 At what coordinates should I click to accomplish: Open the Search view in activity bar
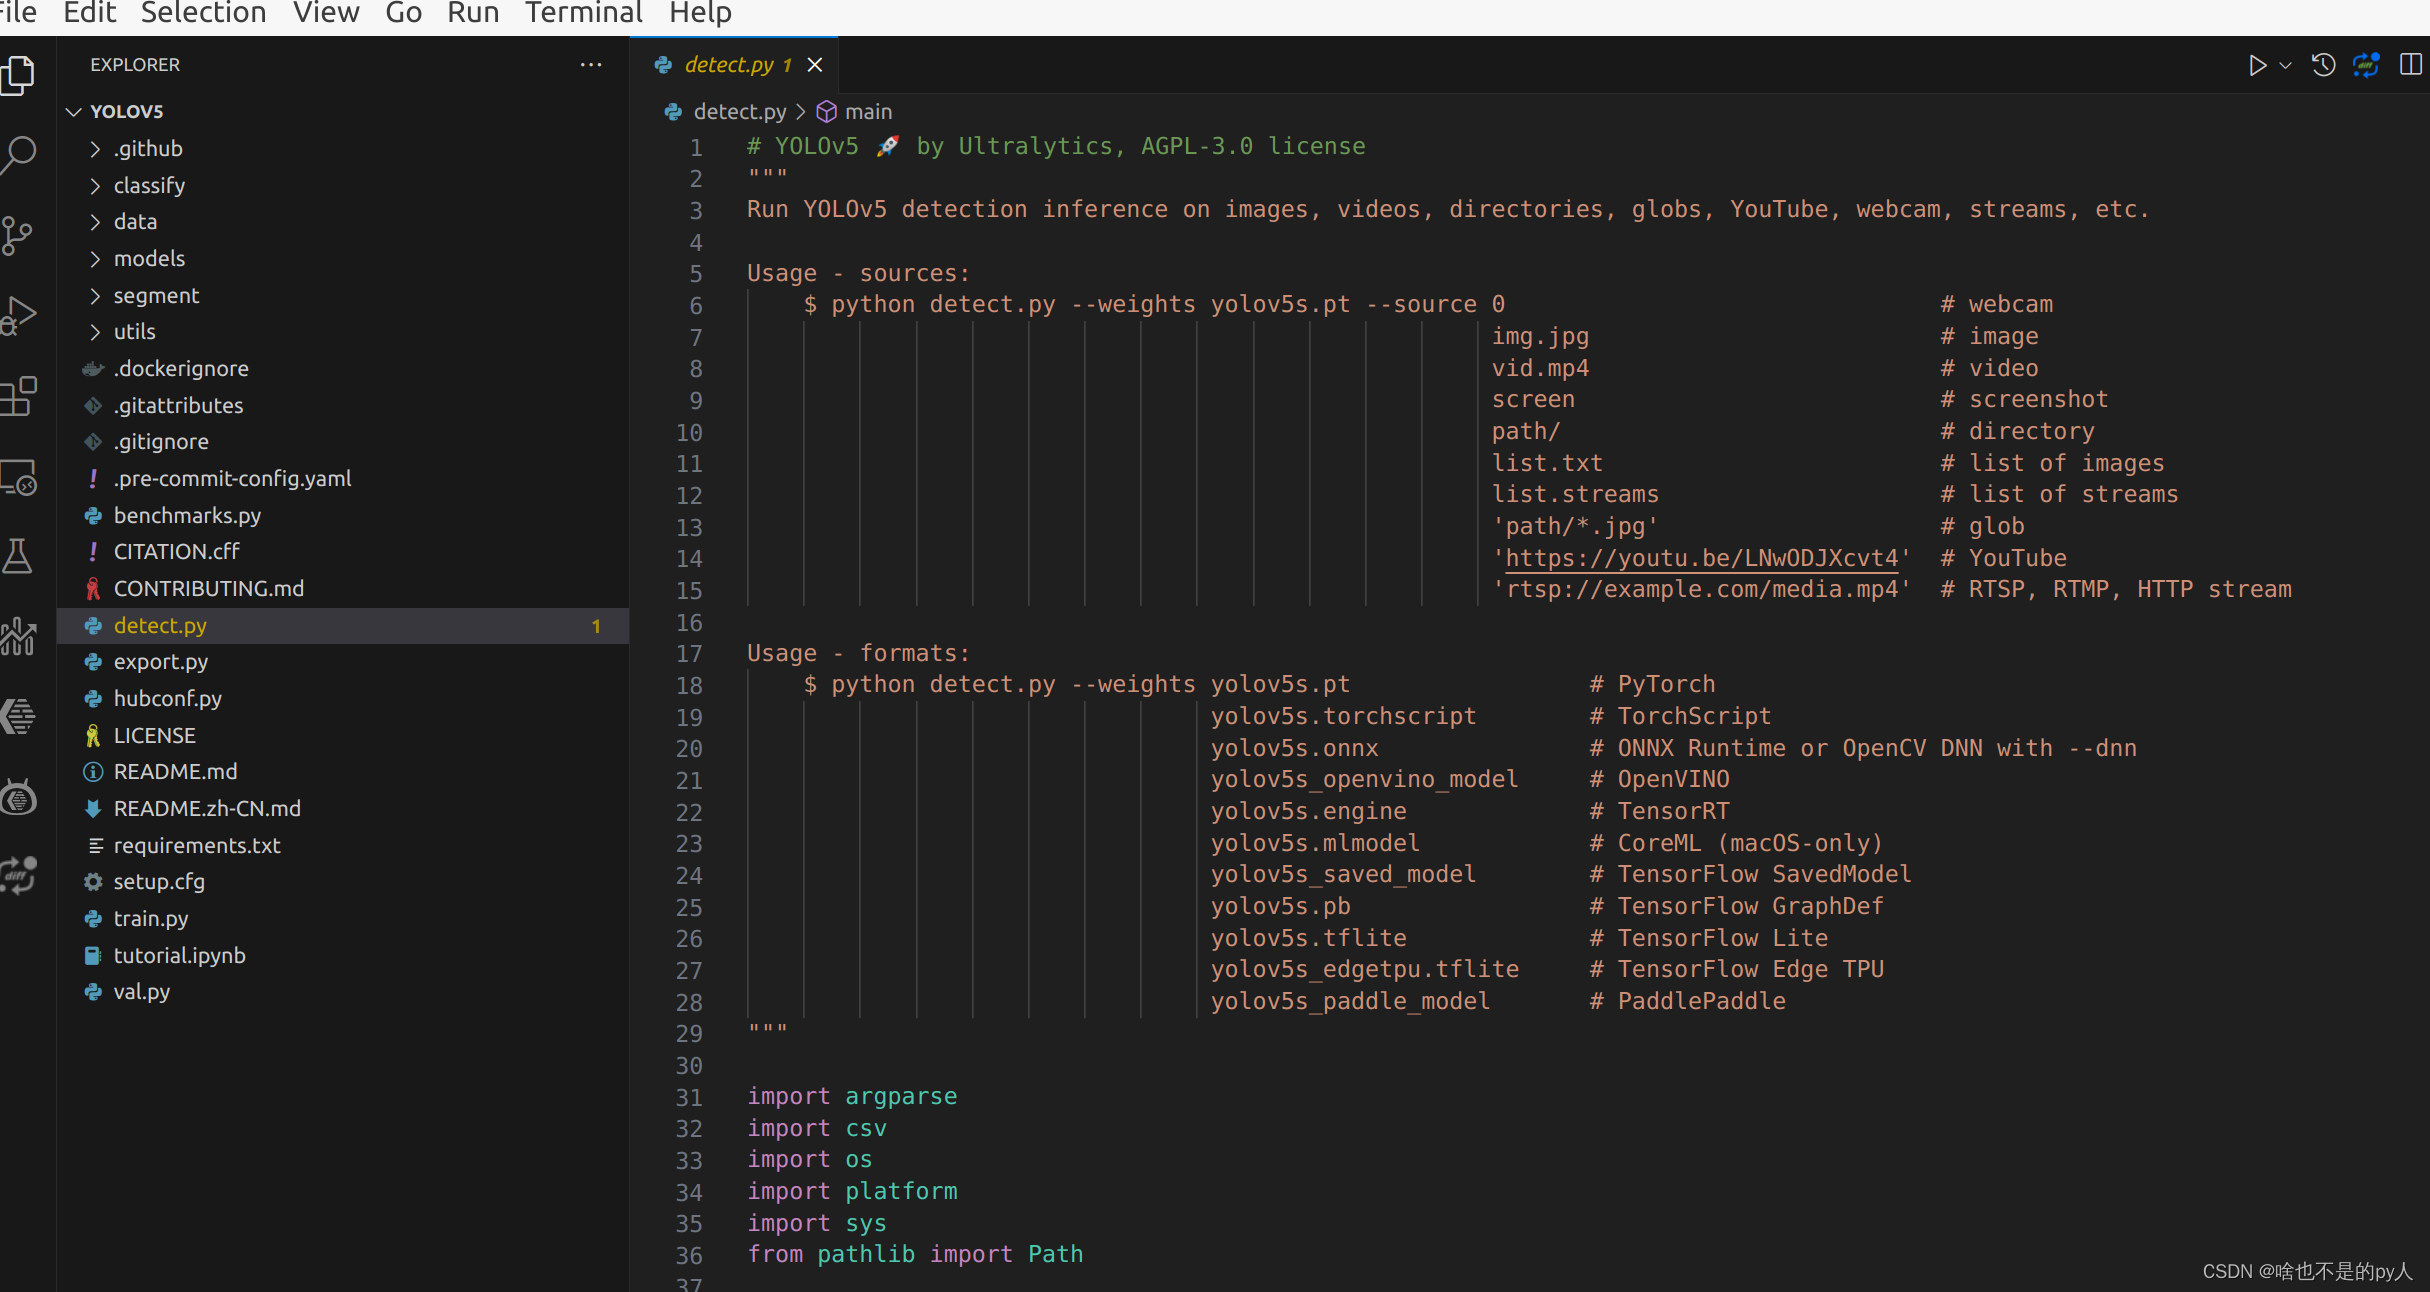(18, 155)
